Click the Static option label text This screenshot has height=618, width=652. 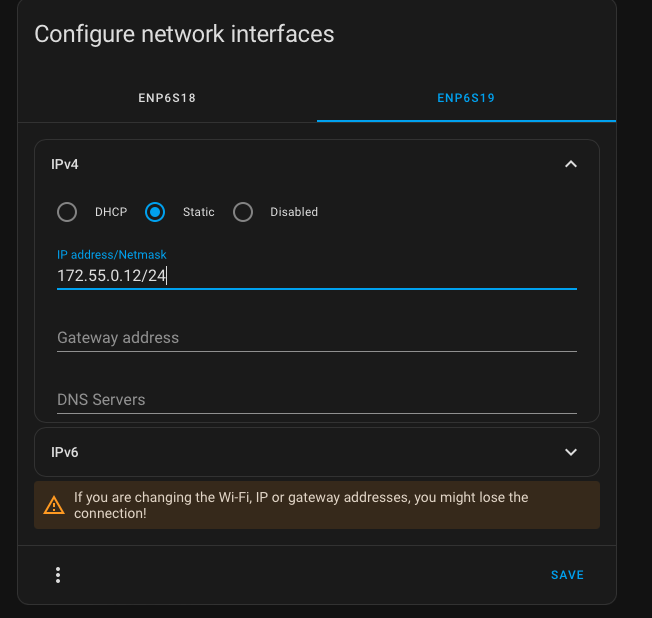(x=198, y=212)
